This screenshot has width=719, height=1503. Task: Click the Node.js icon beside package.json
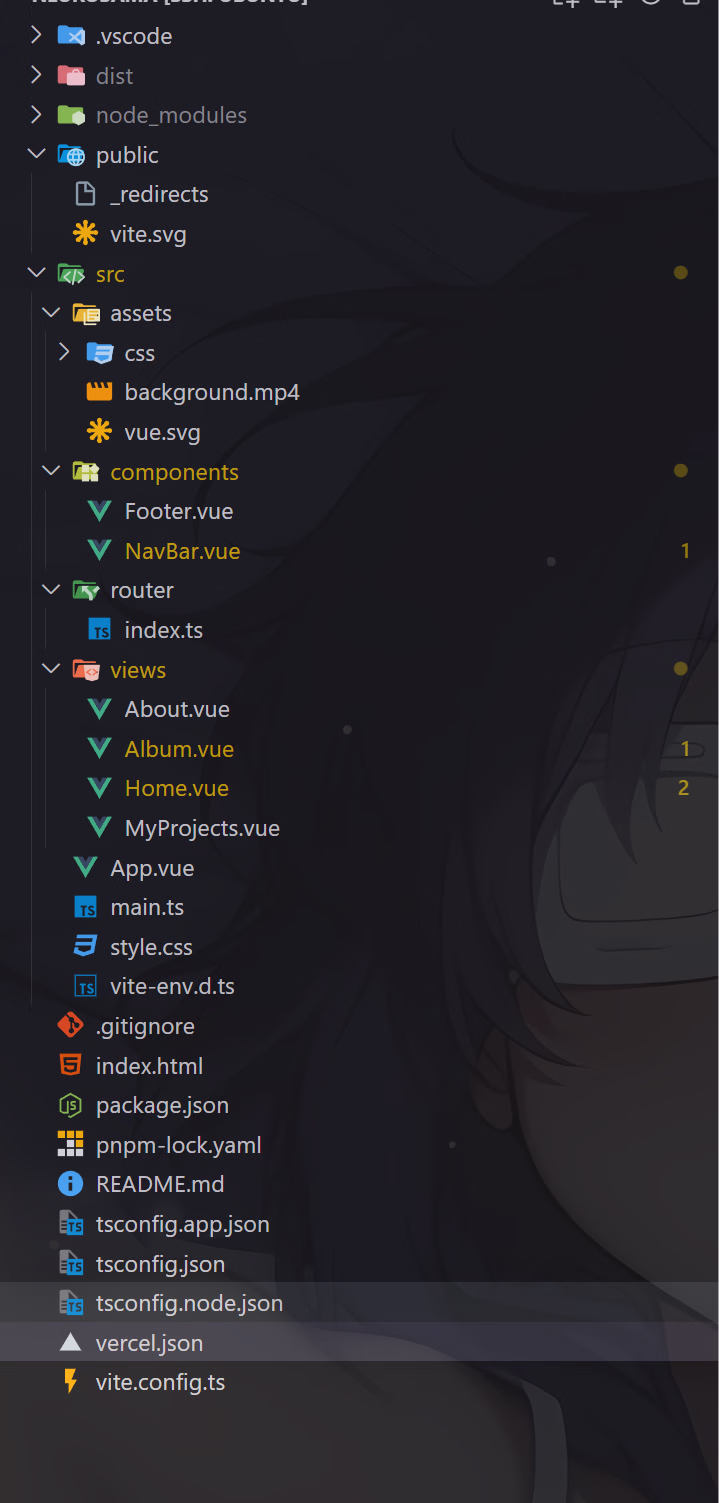(x=70, y=1105)
